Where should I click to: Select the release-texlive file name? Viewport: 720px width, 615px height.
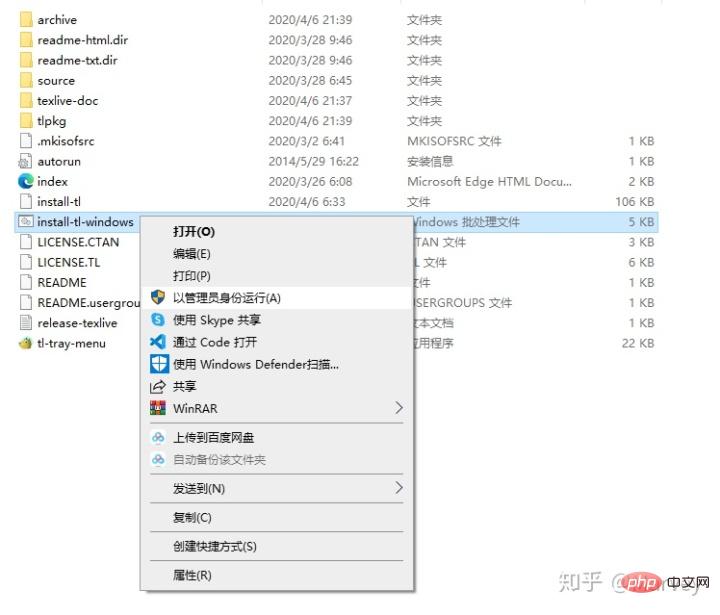tap(77, 323)
